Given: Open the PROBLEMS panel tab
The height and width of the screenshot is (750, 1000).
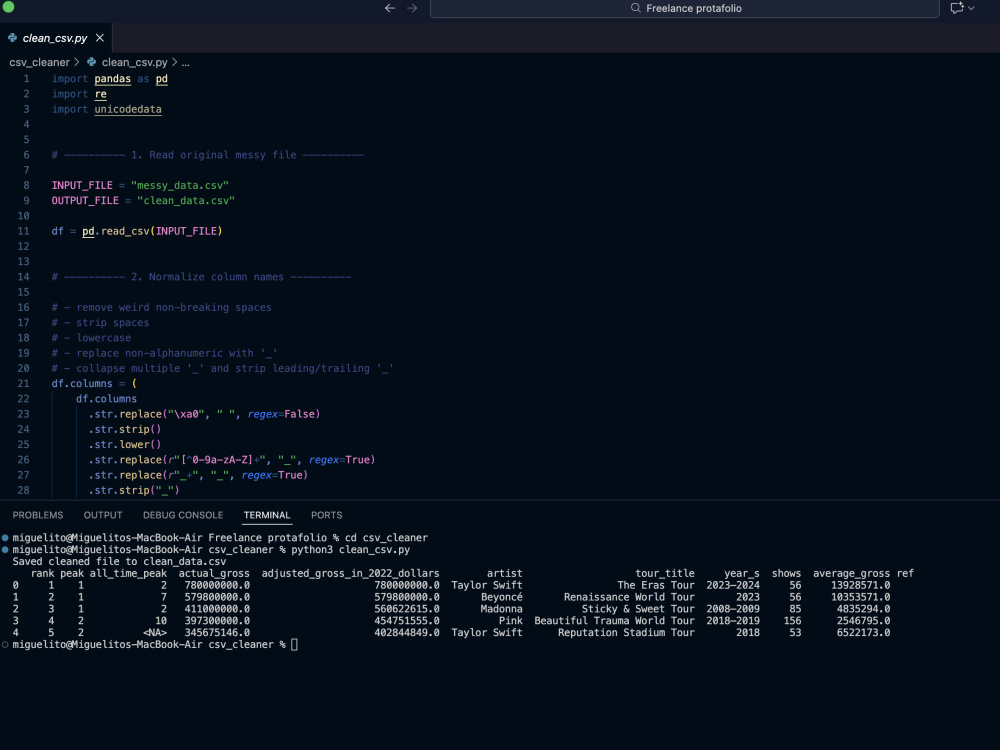Looking at the screenshot, I should coord(38,515).
